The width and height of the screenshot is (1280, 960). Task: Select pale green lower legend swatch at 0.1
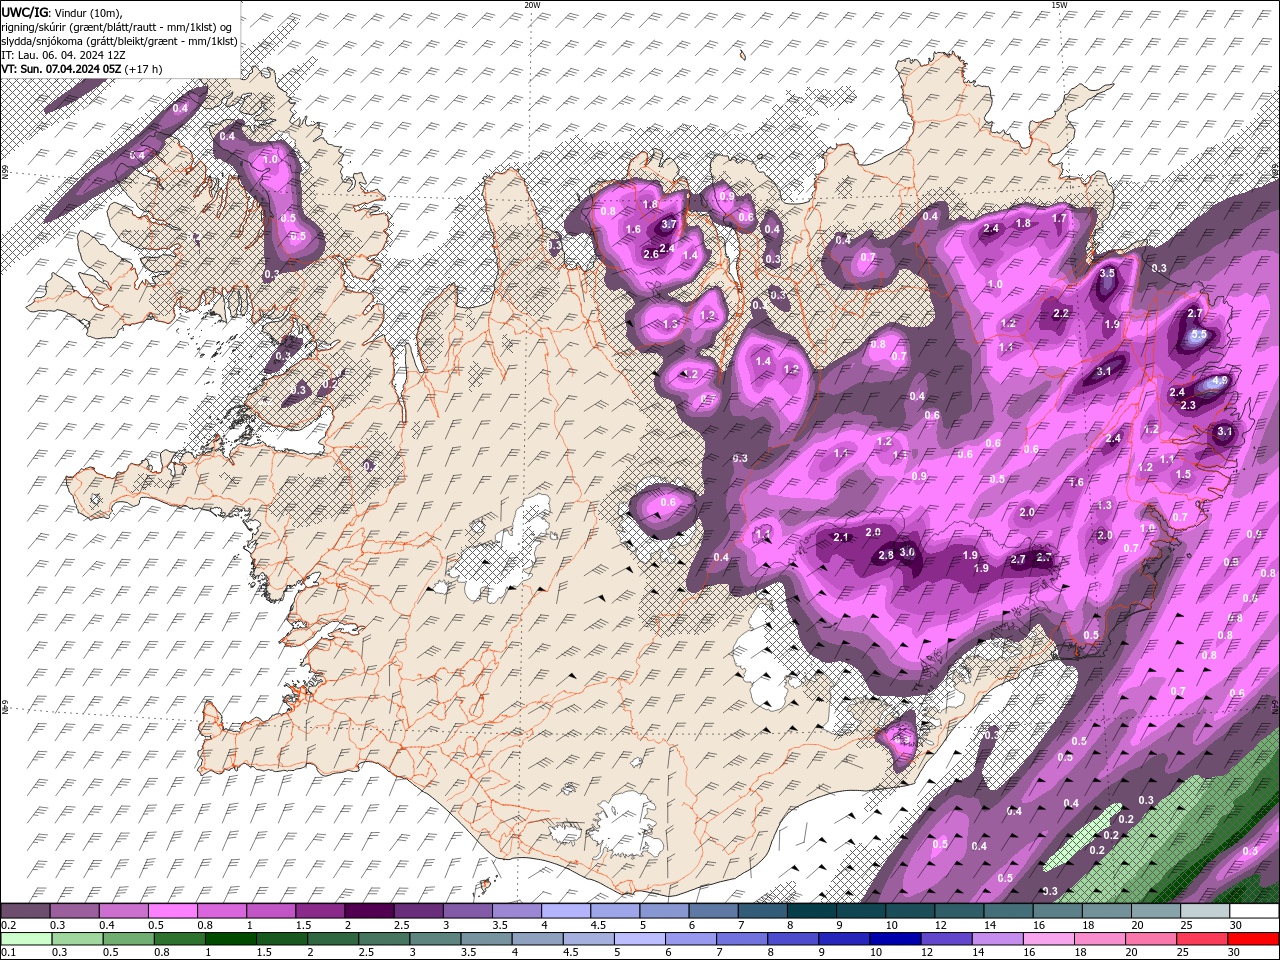point(25,939)
